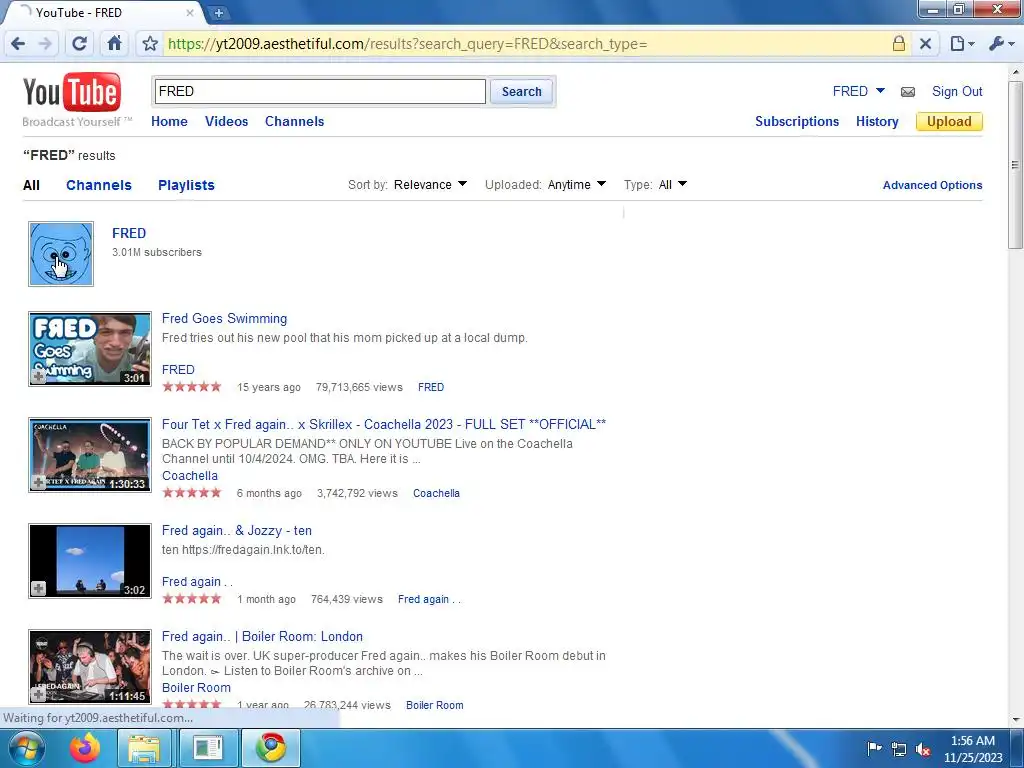The image size is (1024, 768).
Task: Open the network tray icon
Action: [899, 749]
